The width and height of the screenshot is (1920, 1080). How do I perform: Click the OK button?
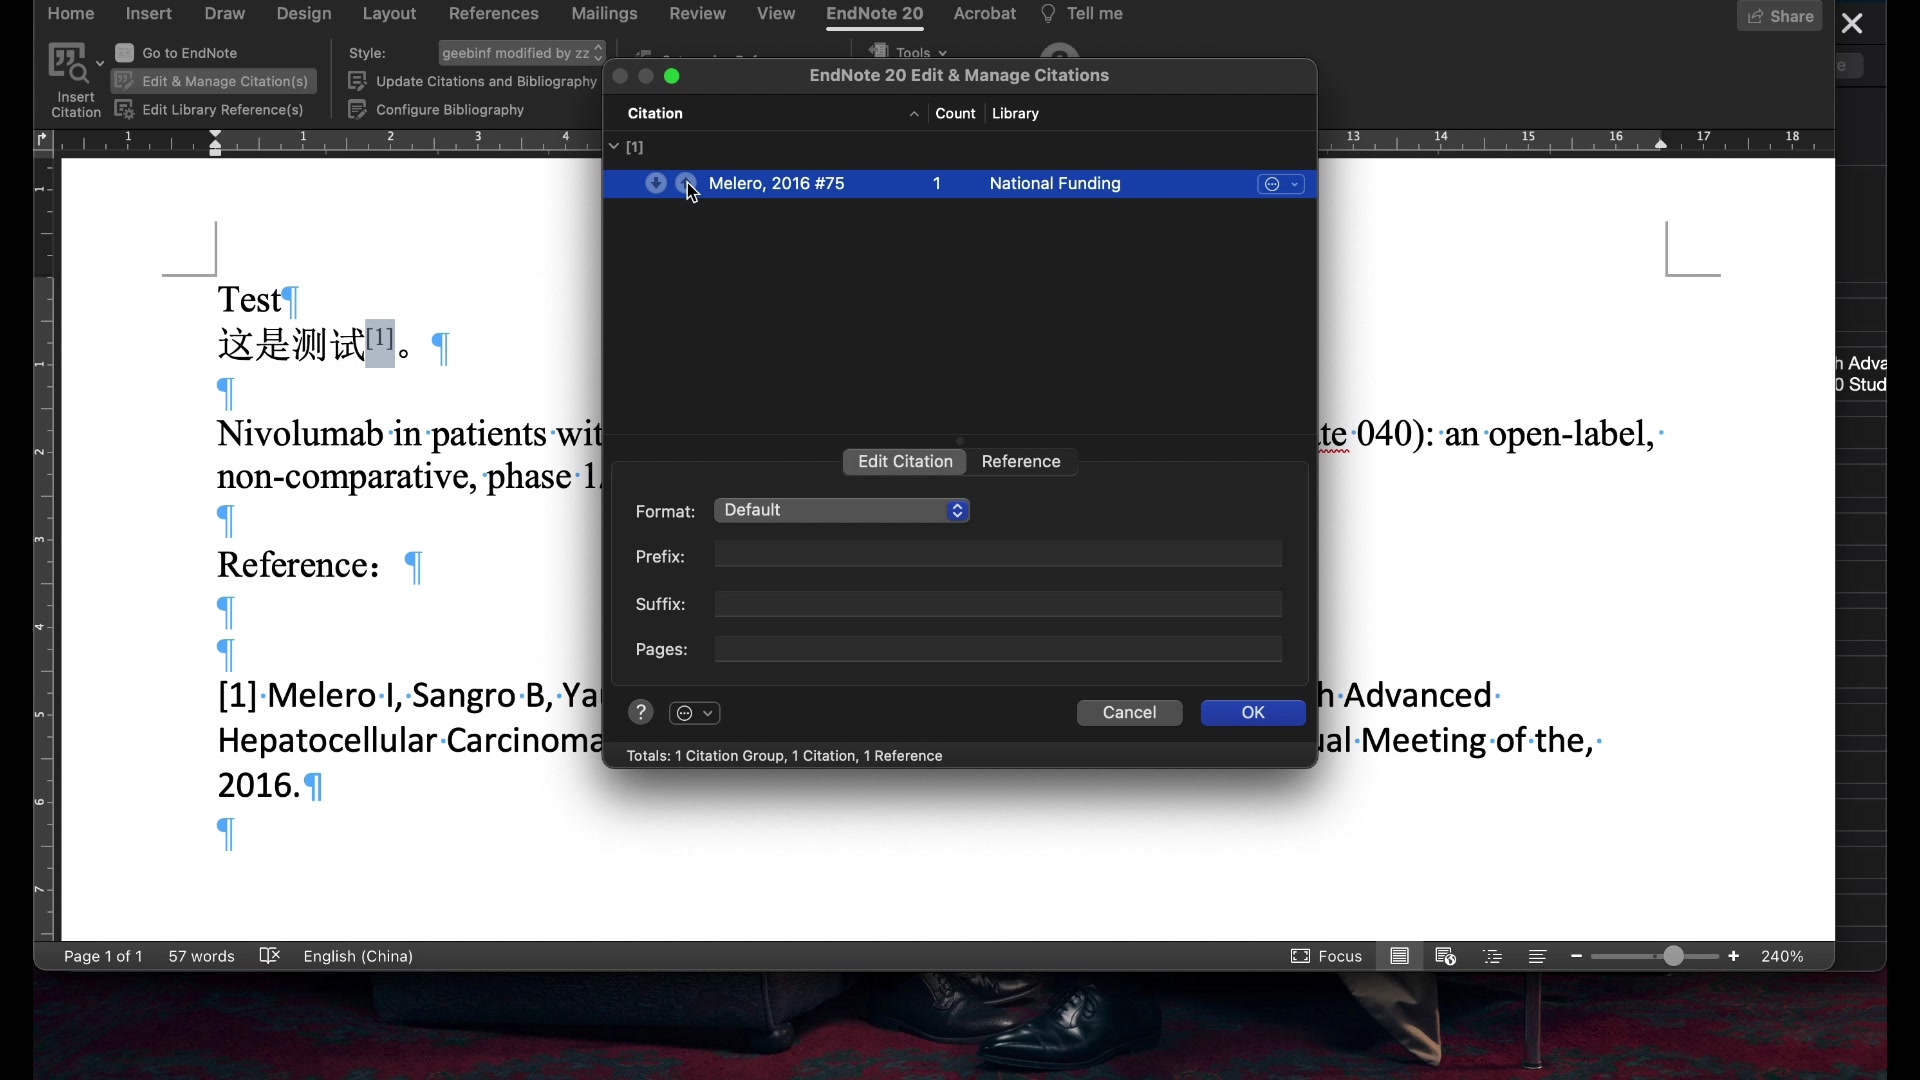point(1253,713)
